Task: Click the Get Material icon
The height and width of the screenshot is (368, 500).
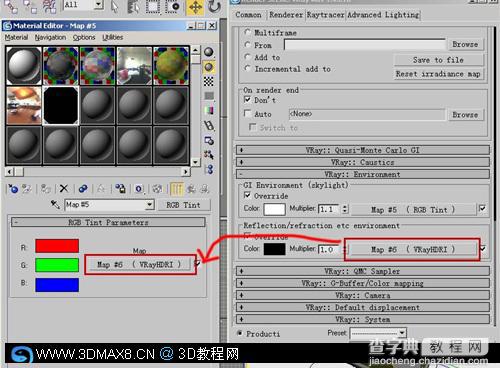Action: [13, 189]
